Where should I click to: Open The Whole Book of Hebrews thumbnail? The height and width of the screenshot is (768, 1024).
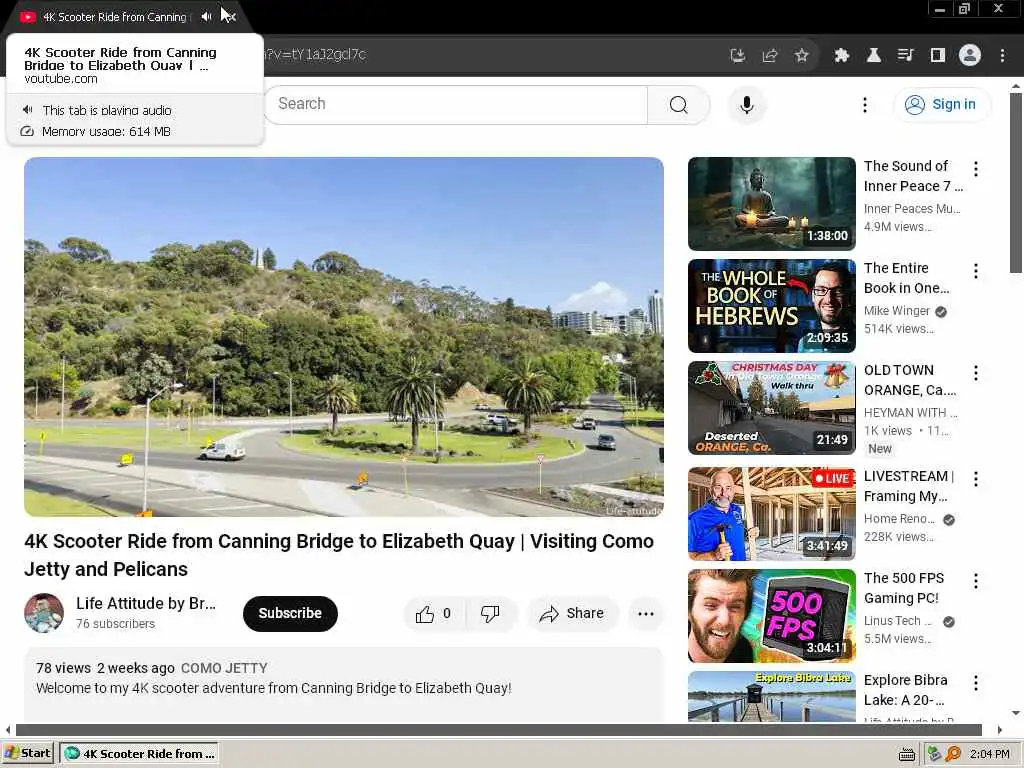771,306
